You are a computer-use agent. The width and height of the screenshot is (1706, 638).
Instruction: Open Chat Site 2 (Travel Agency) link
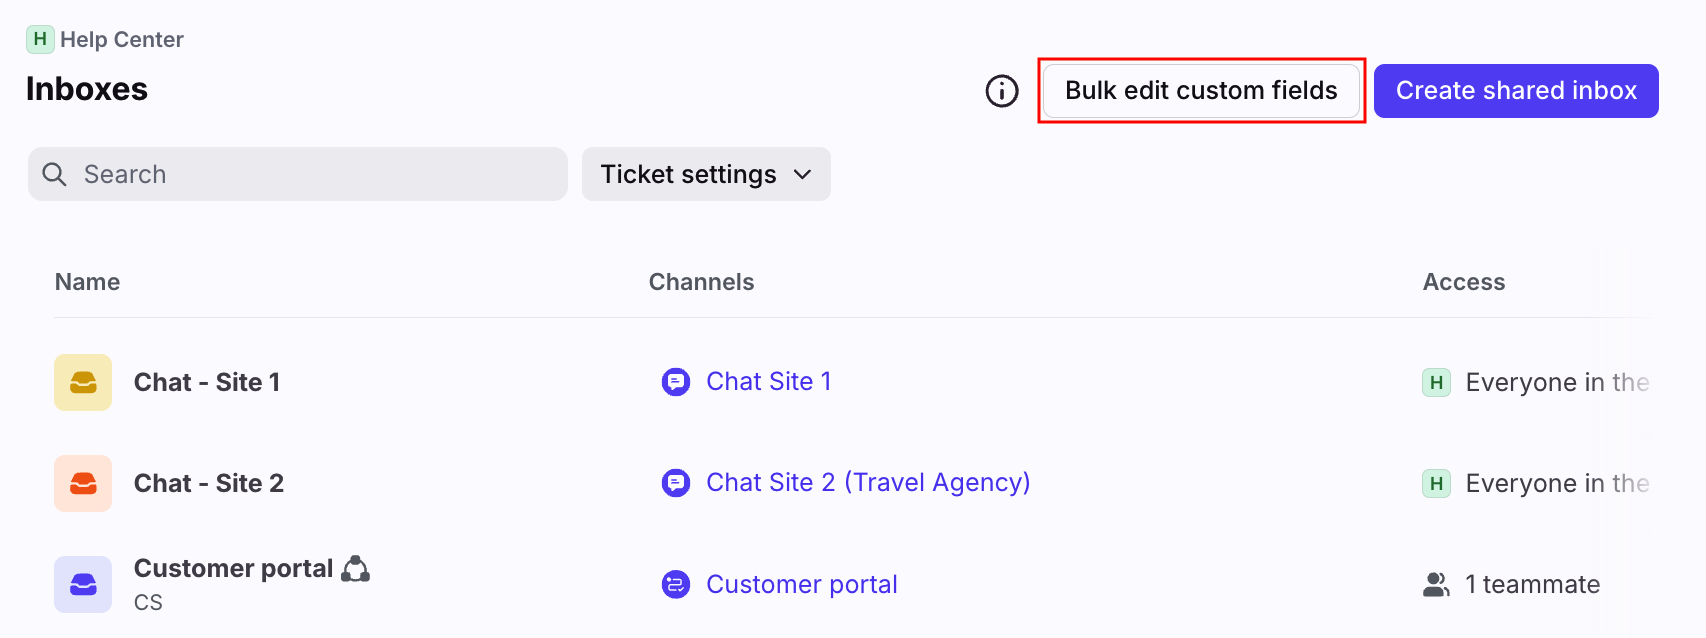(x=868, y=483)
